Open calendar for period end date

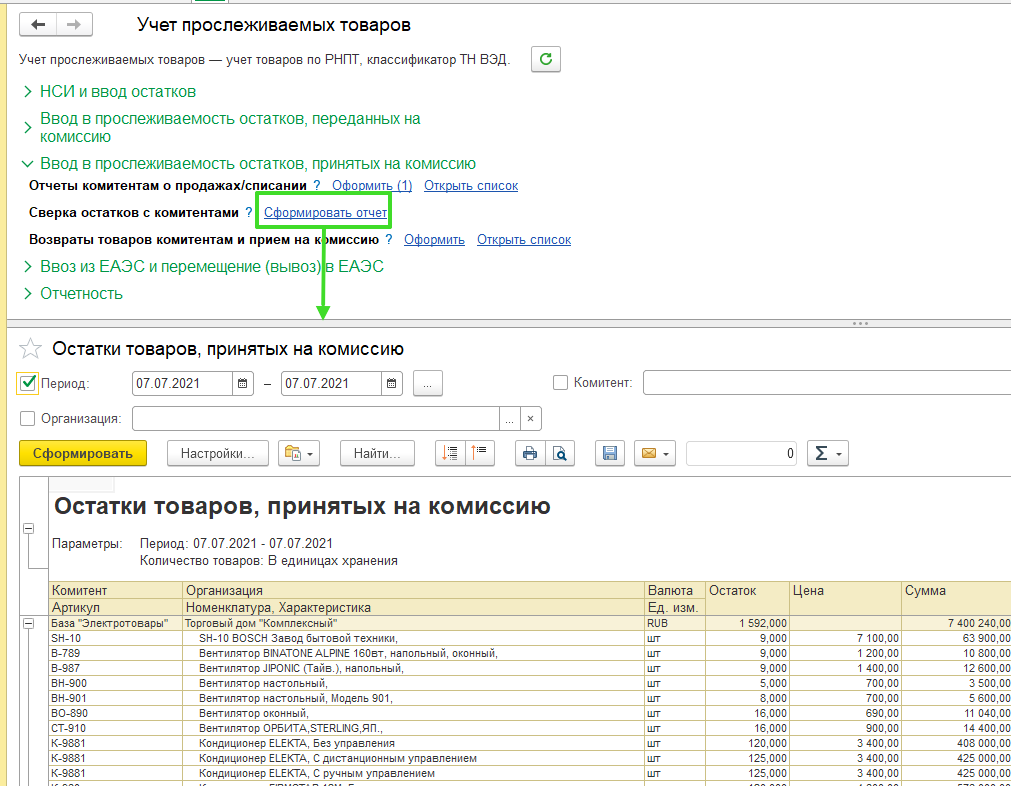click(x=391, y=384)
